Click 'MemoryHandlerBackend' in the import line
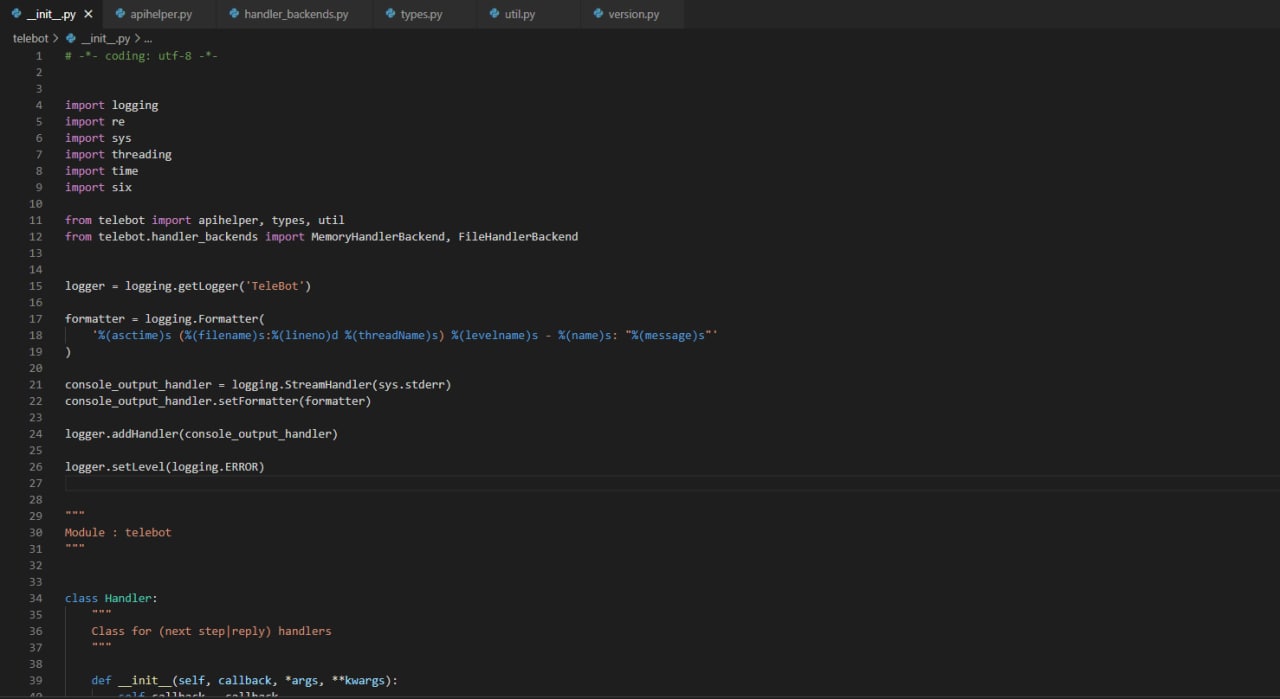The width and height of the screenshot is (1280, 699). tap(378, 236)
